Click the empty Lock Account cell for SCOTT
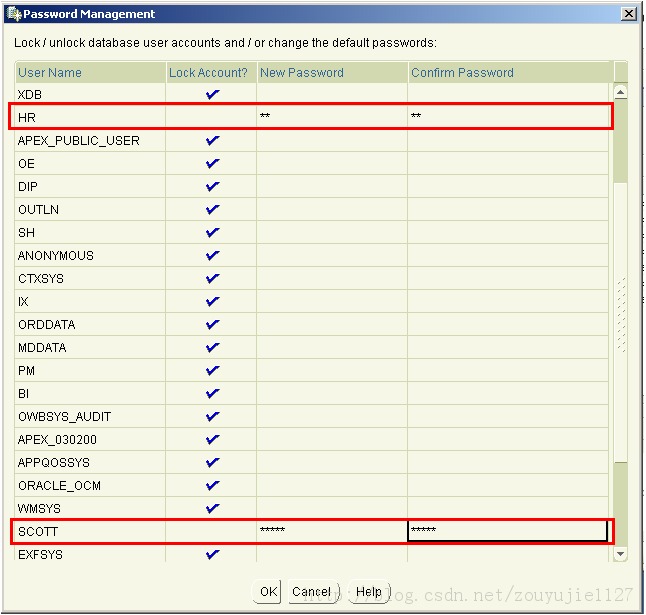This screenshot has width=646, height=615. click(211, 532)
